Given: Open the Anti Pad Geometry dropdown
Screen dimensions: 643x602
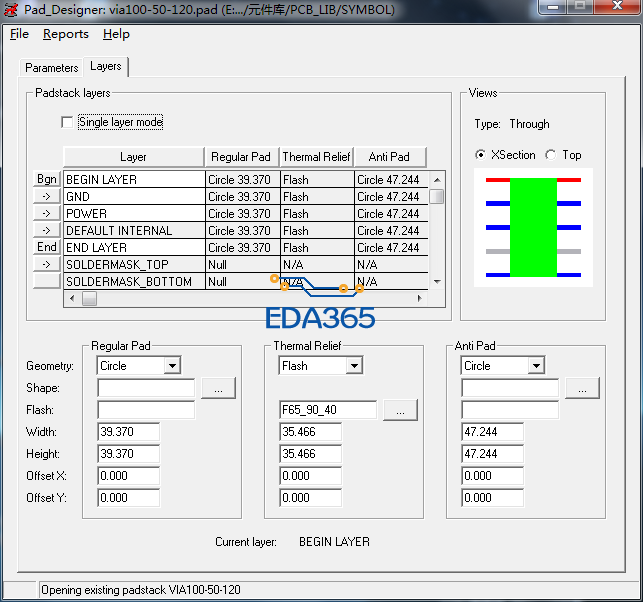Looking at the screenshot, I should click(x=536, y=365).
